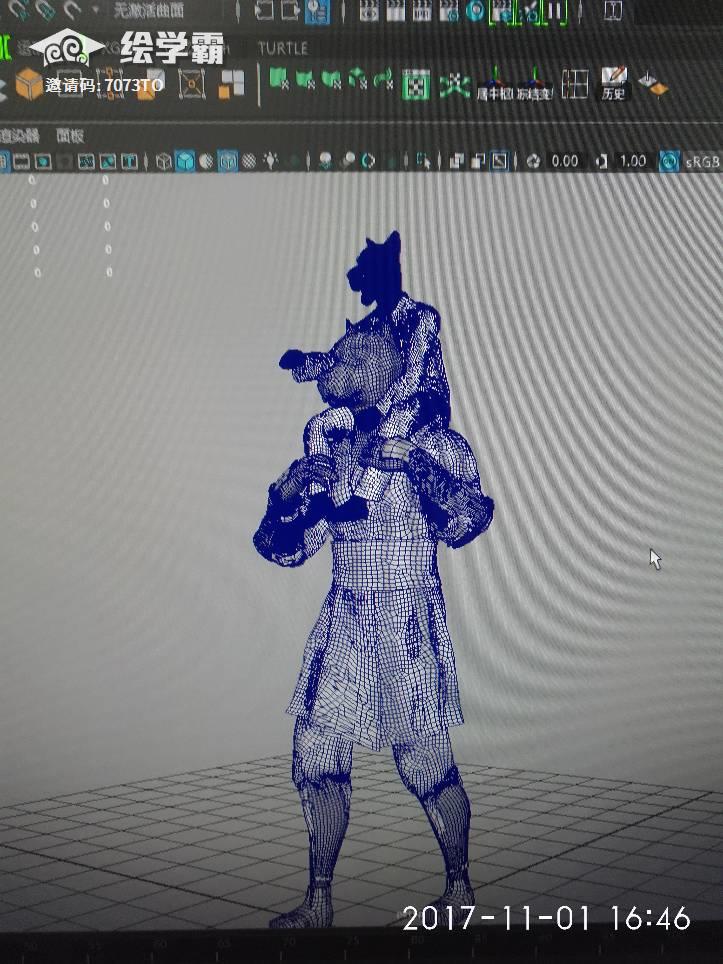Open the green checkerboard UV shelf icon
The height and width of the screenshot is (964, 723).
click(x=416, y=84)
